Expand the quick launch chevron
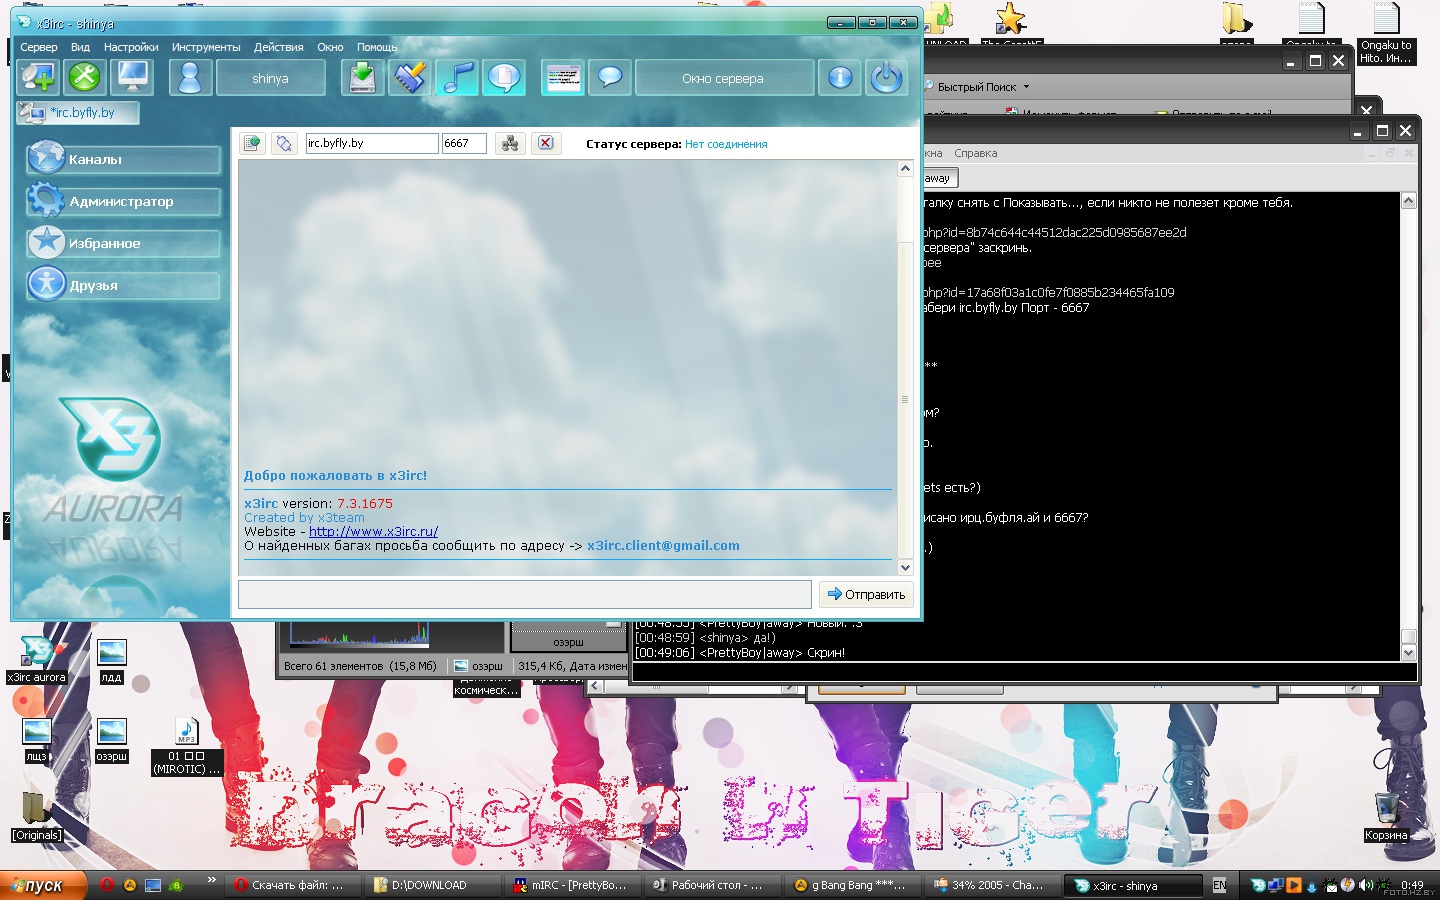This screenshot has width=1440, height=900. [212, 880]
